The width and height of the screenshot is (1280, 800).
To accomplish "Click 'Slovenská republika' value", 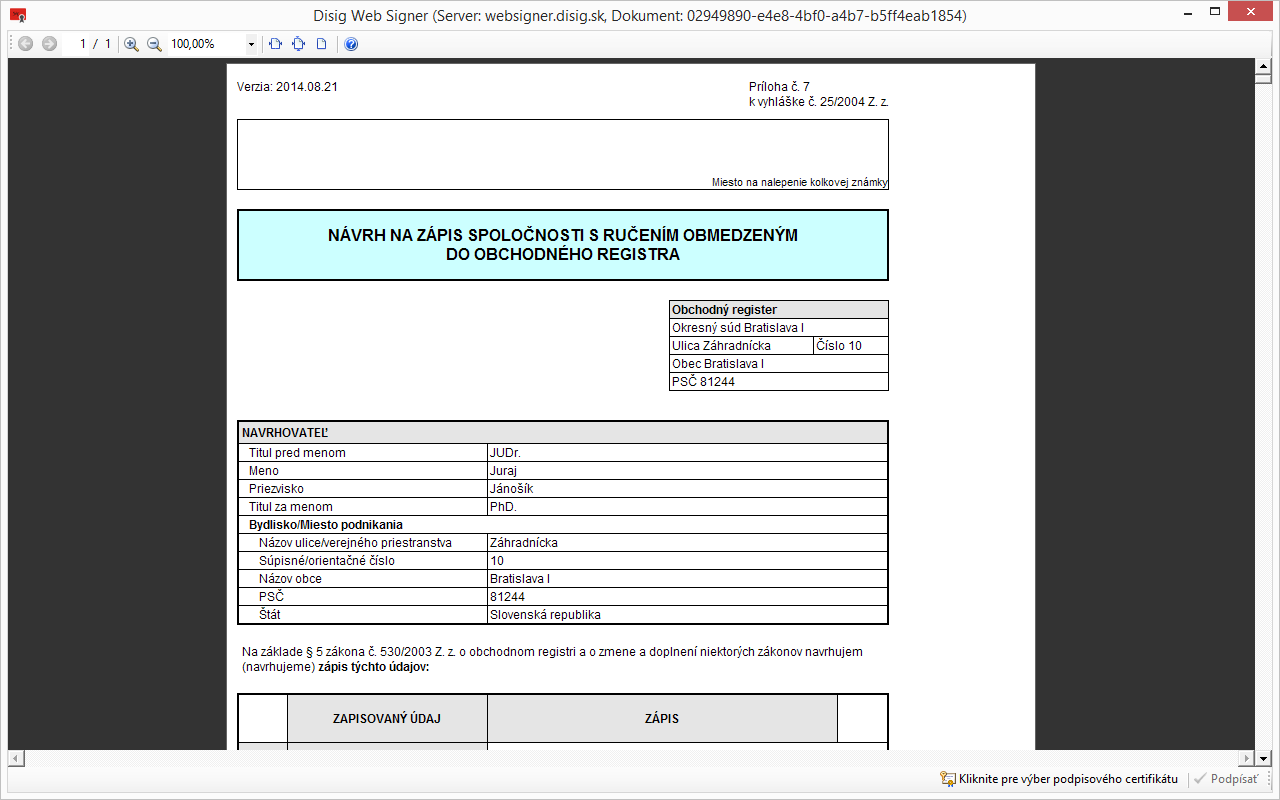I will tap(545, 615).
